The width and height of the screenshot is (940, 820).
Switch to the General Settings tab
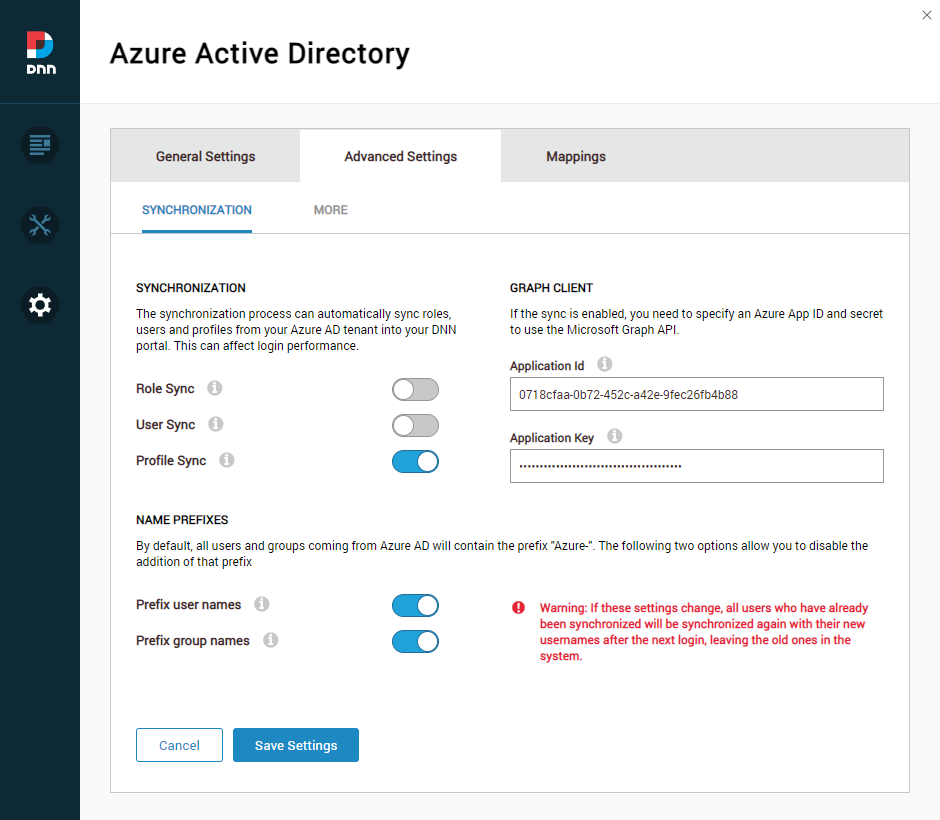coord(206,156)
